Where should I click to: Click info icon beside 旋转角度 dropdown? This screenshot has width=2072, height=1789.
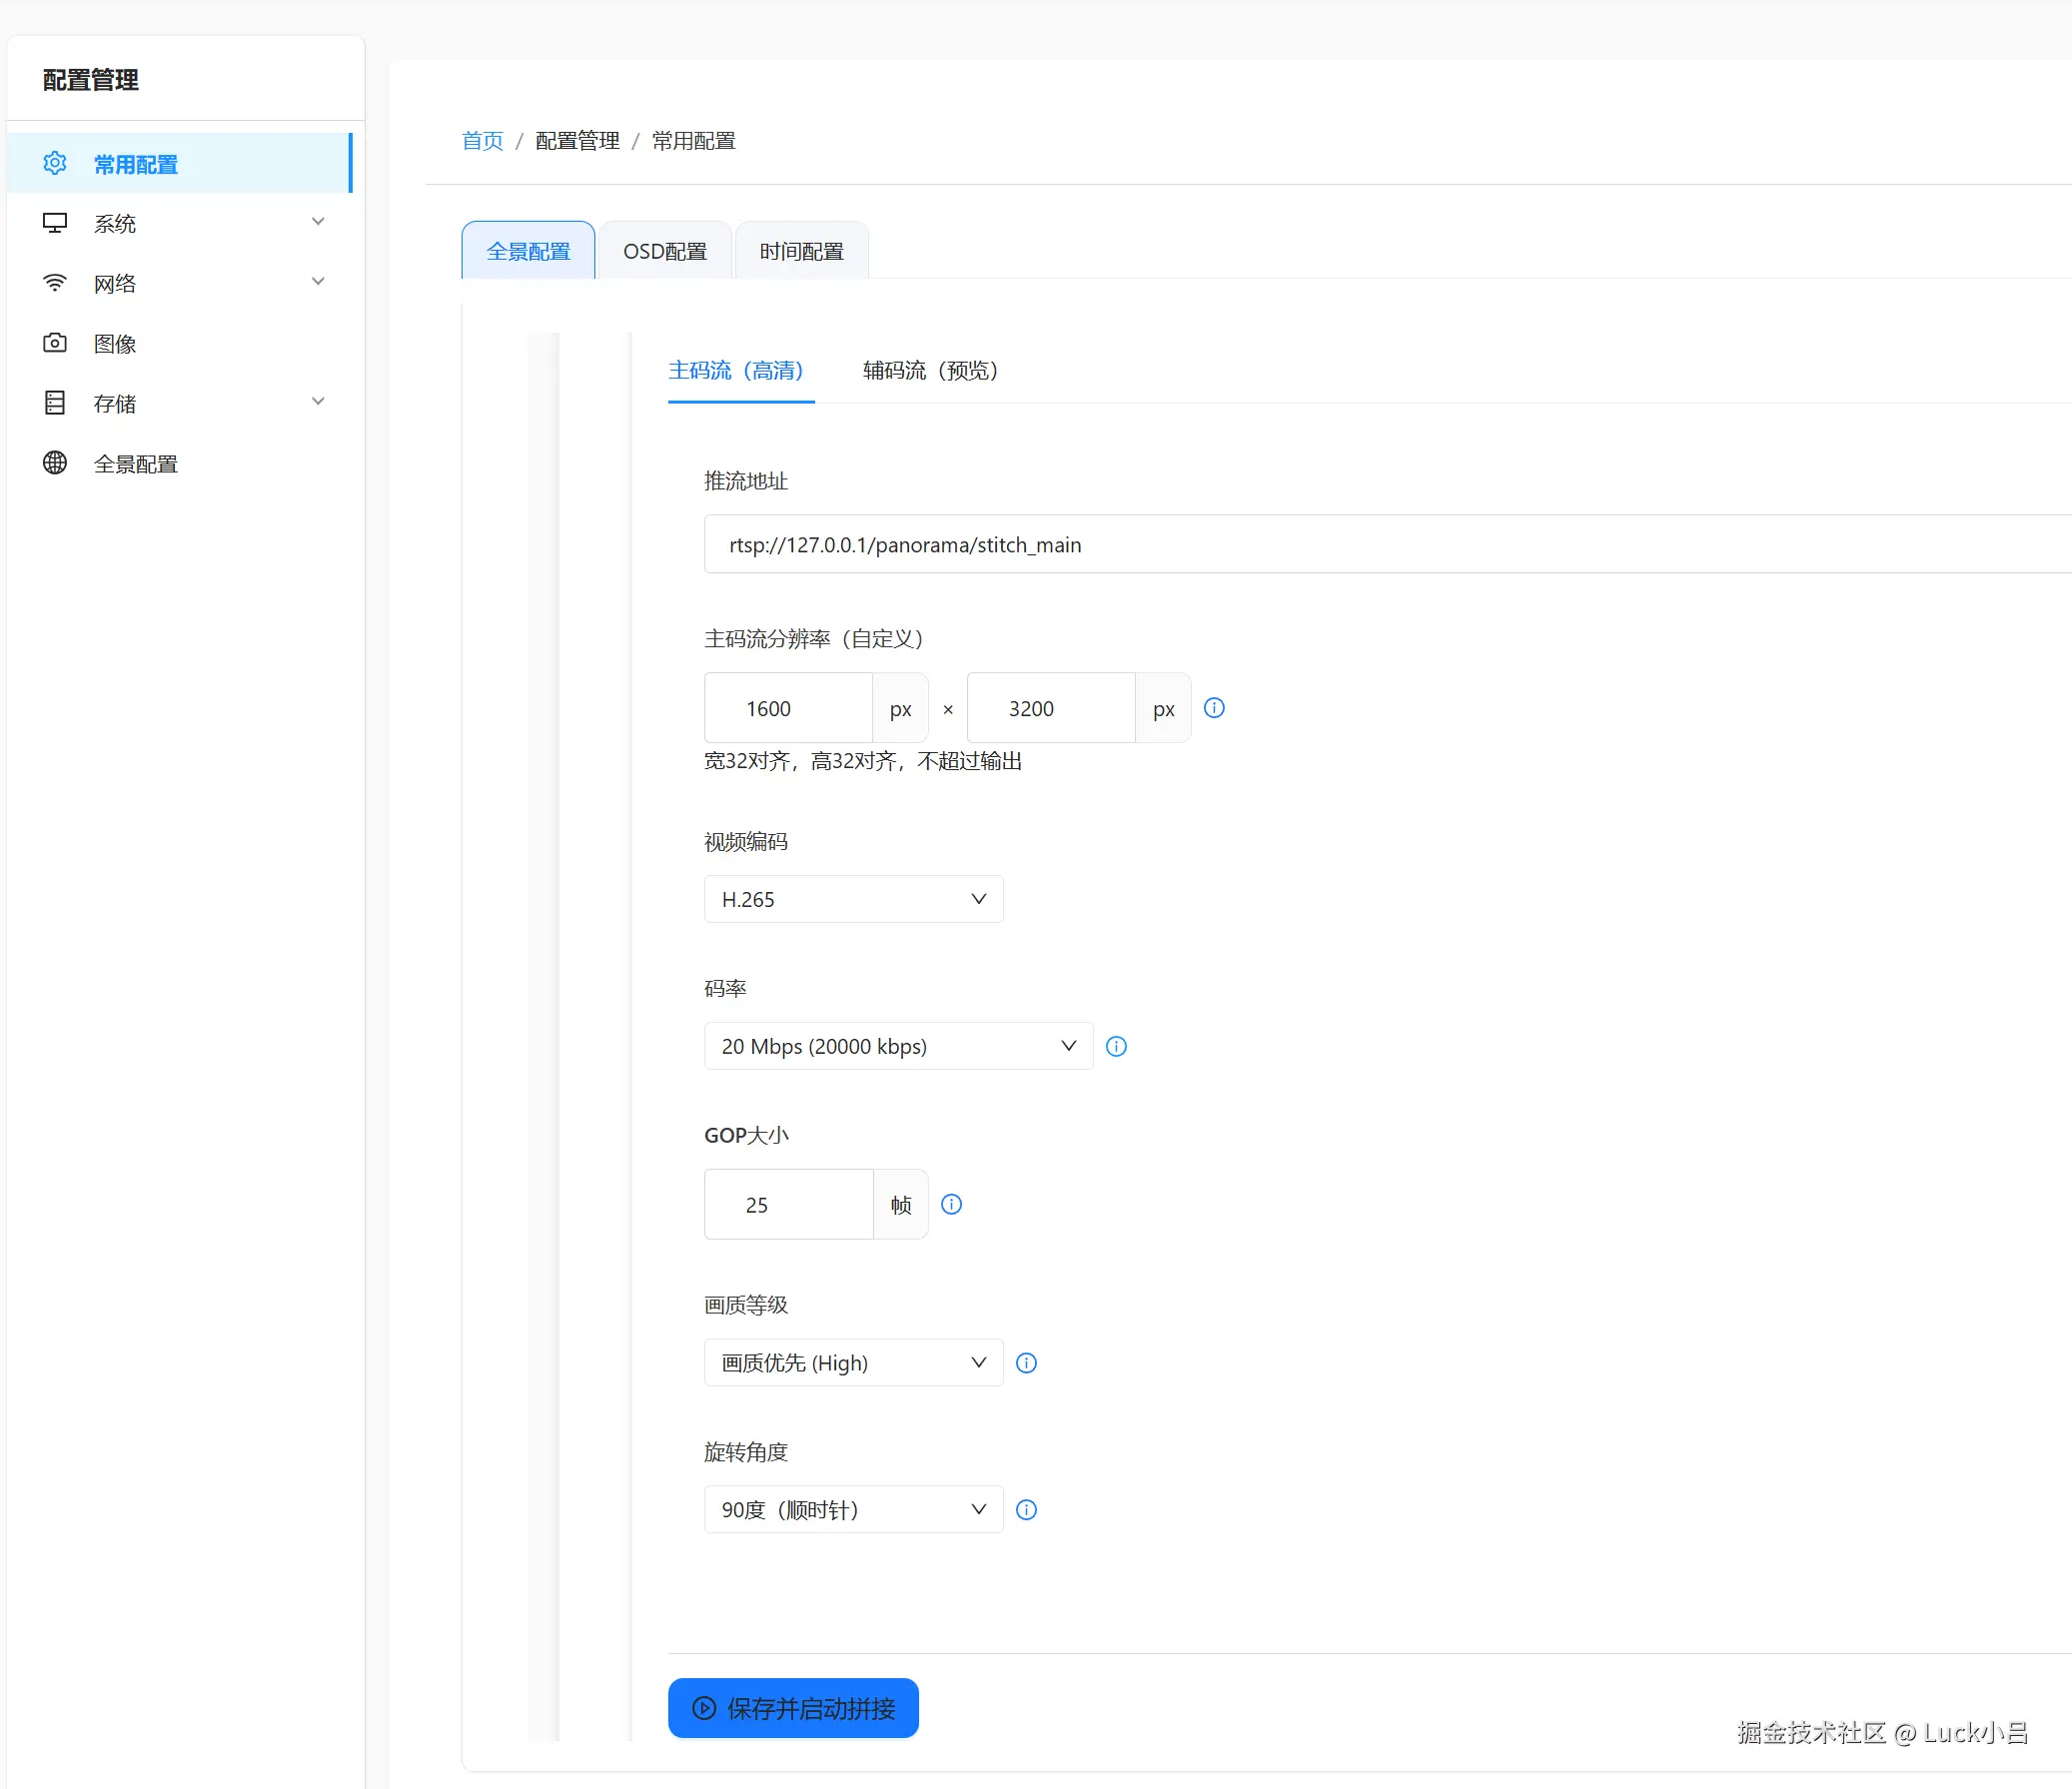click(x=1026, y=1510)
